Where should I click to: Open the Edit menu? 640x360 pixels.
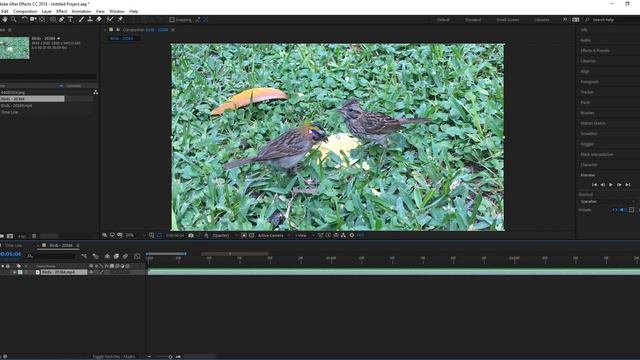click(4, 11)
